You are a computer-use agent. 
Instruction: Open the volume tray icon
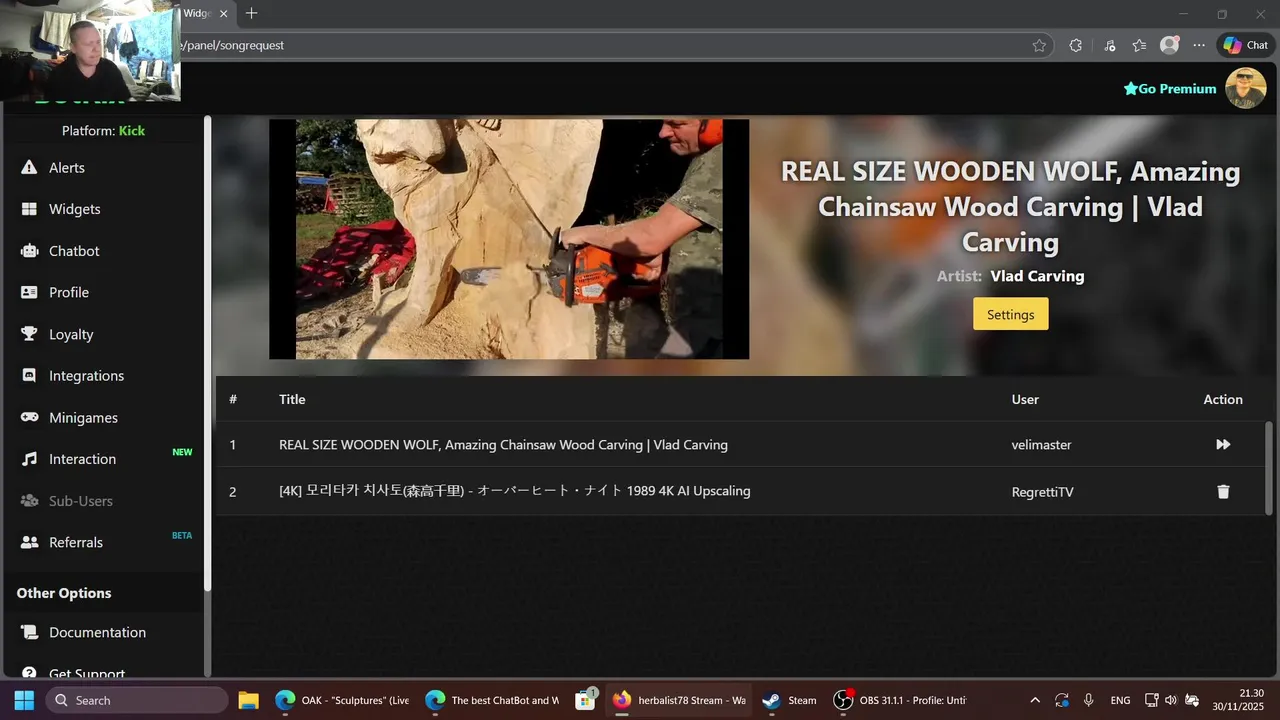[x=1171, y=700]
